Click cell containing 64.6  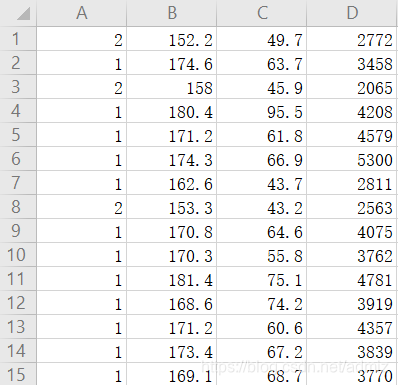(261, 231)
